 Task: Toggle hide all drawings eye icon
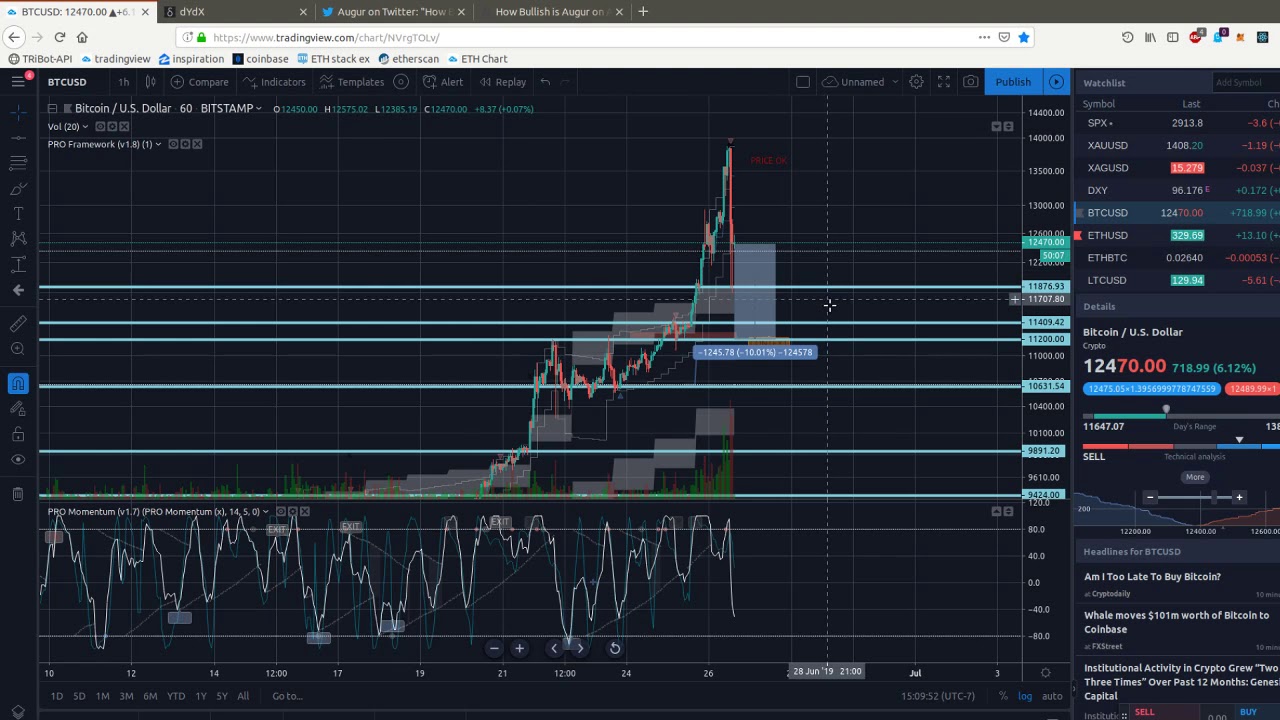pos(18,459)
